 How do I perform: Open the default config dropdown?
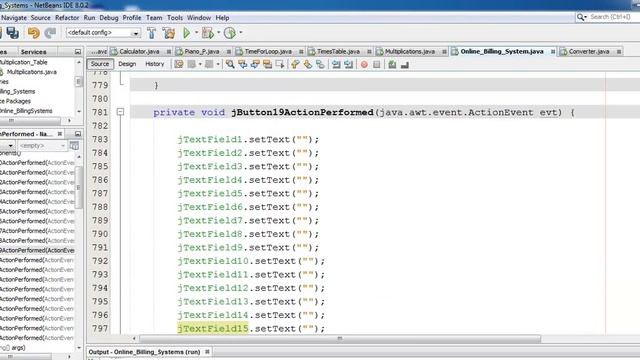pos(135,33)
